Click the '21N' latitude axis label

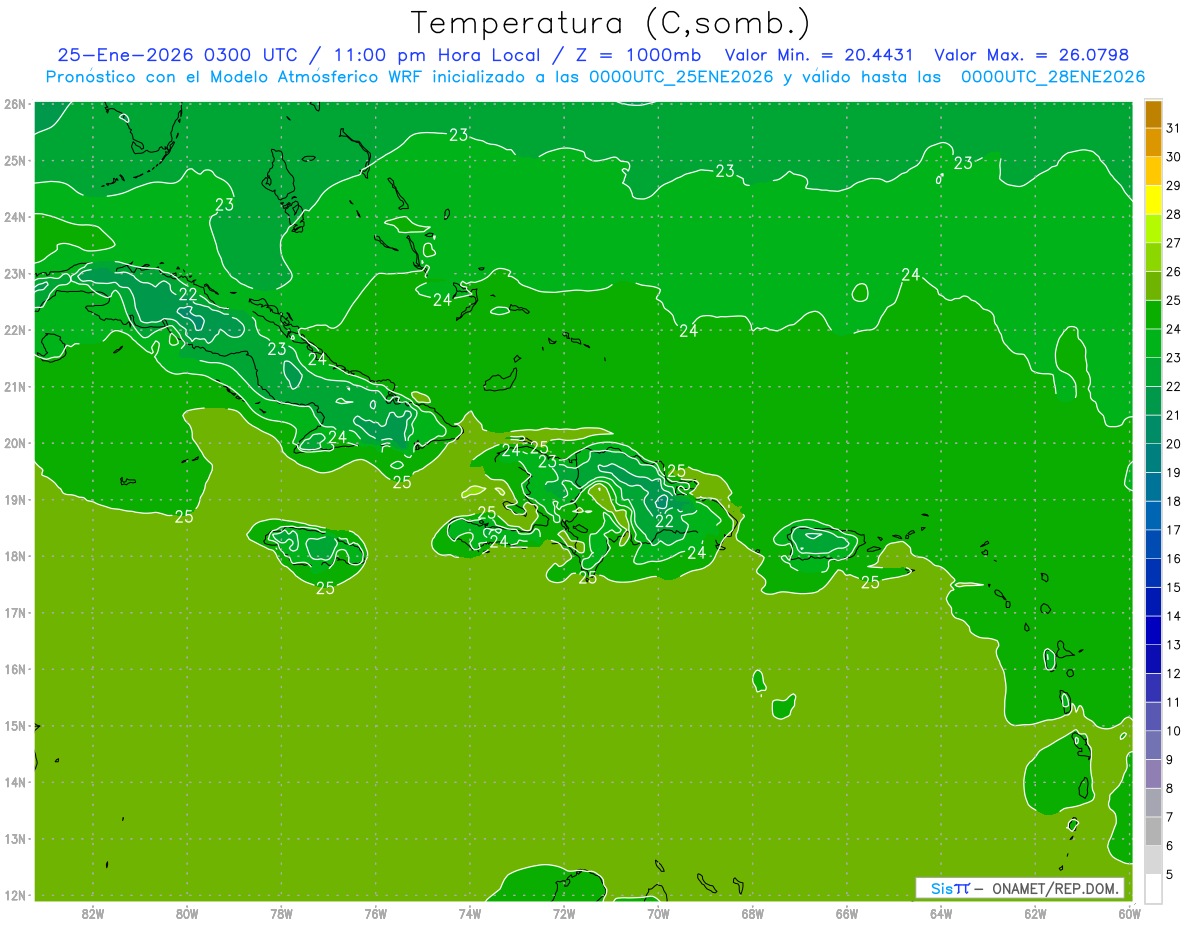click(15, 386)
